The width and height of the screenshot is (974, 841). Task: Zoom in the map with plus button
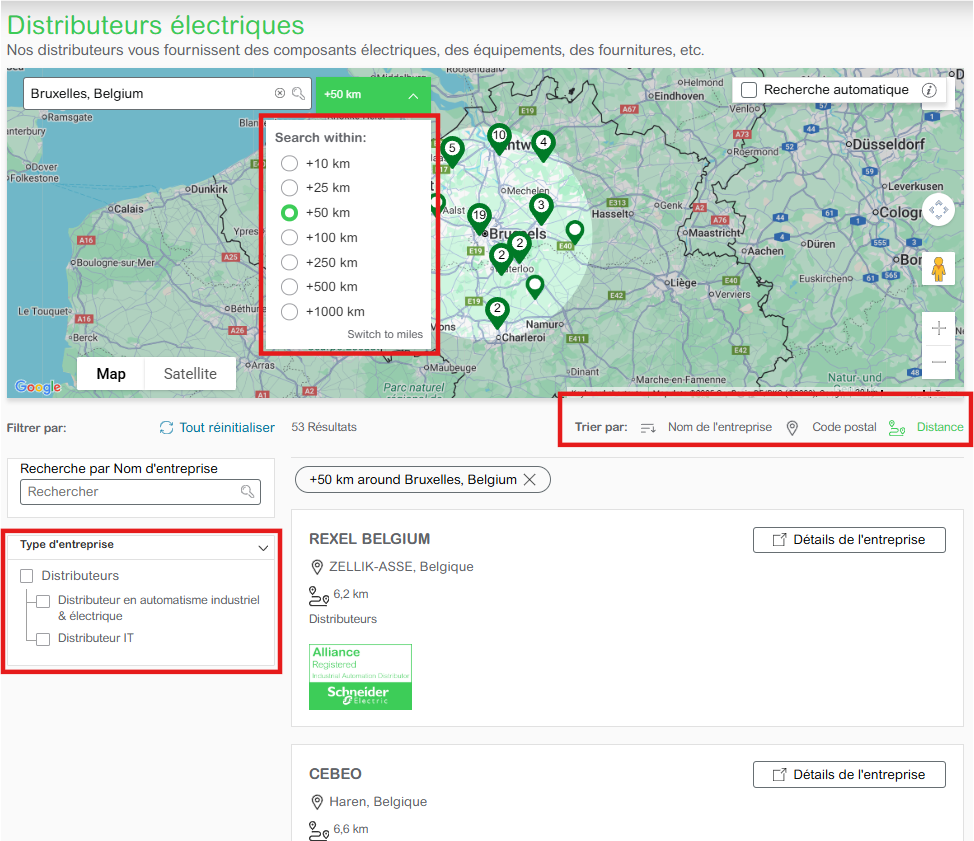939,328
